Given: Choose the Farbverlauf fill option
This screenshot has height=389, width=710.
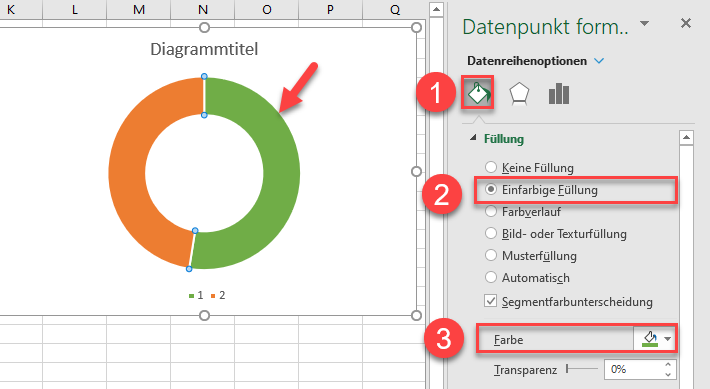Looking at the screenshot, I should (x=523, y=211).
